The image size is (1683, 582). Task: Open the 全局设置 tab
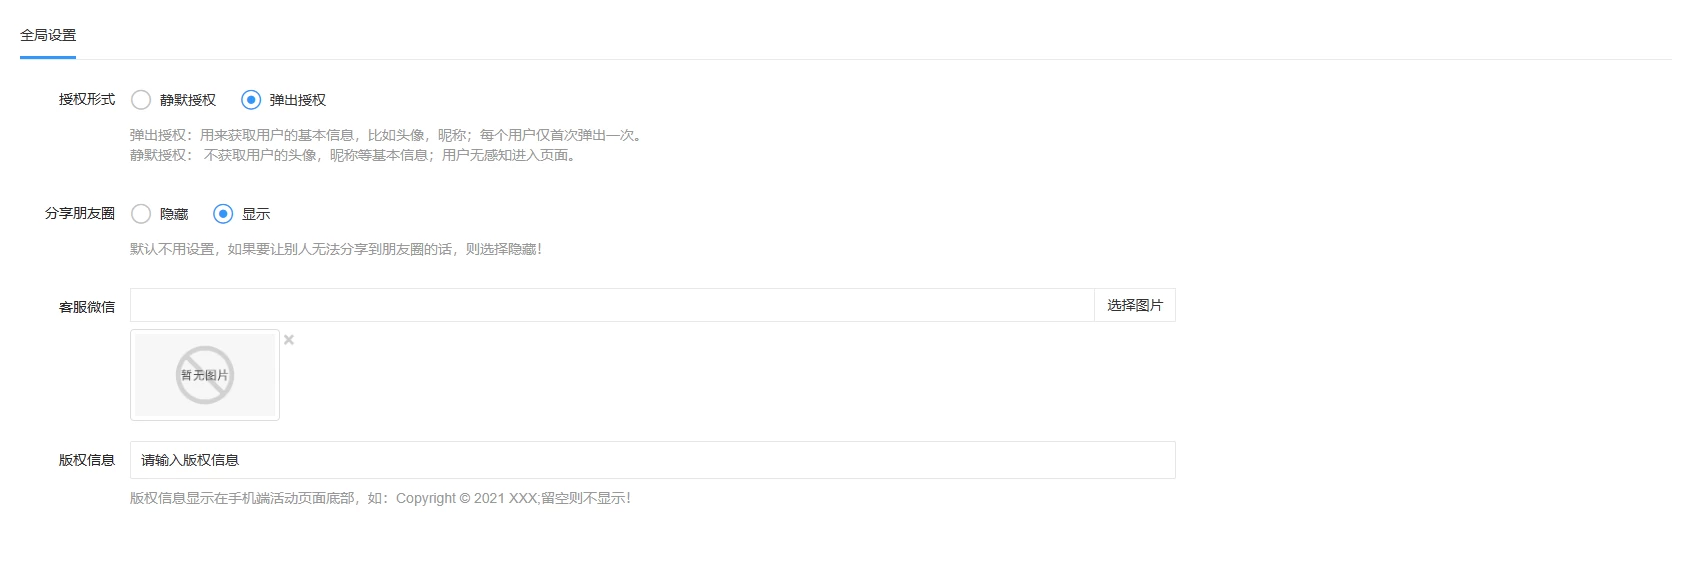click(x=48, y=35)
